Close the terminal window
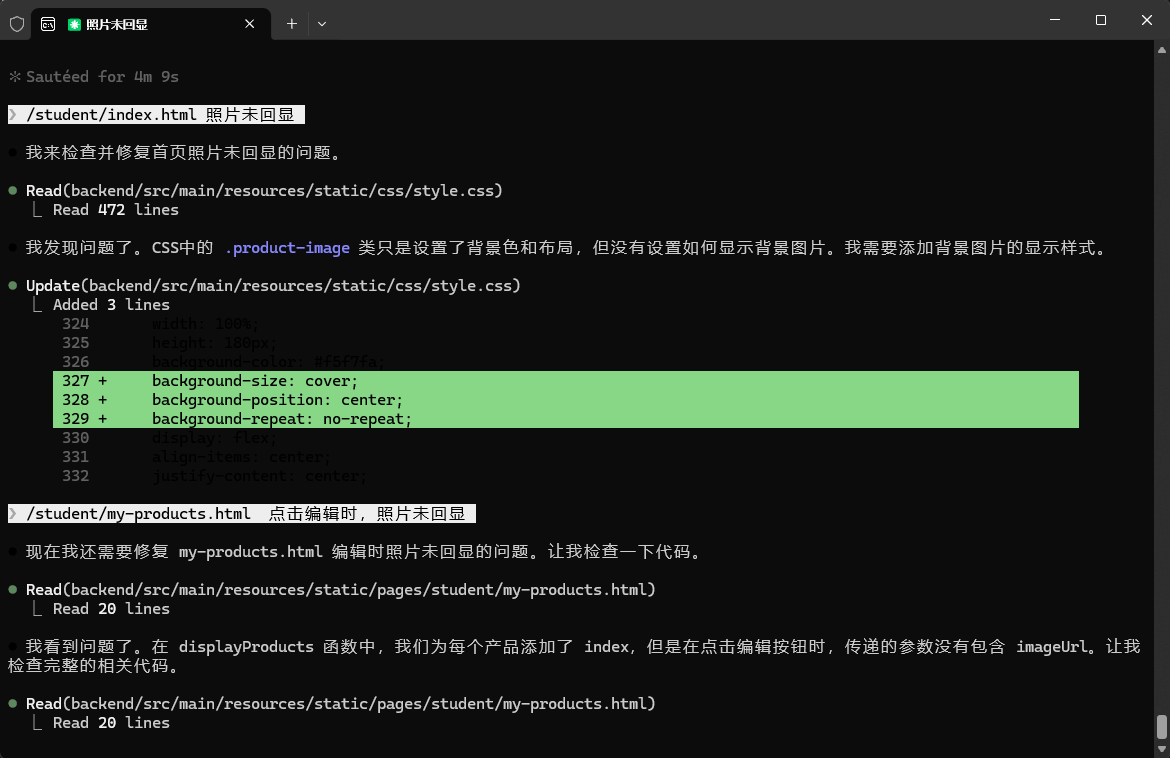The image size is (1170, 758). pyautogui.click(x=1147, y=20)
